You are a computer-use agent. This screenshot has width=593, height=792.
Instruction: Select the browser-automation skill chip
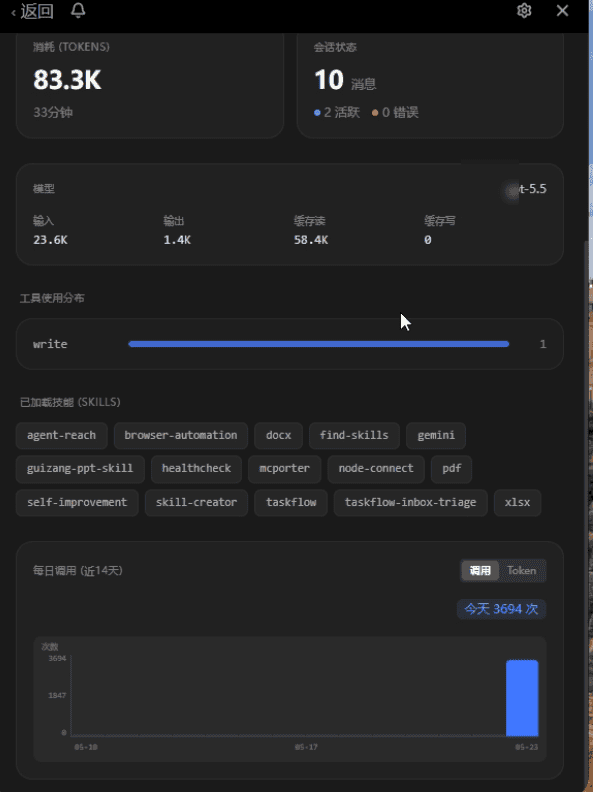pyautogui.click(x=181, y=435)
